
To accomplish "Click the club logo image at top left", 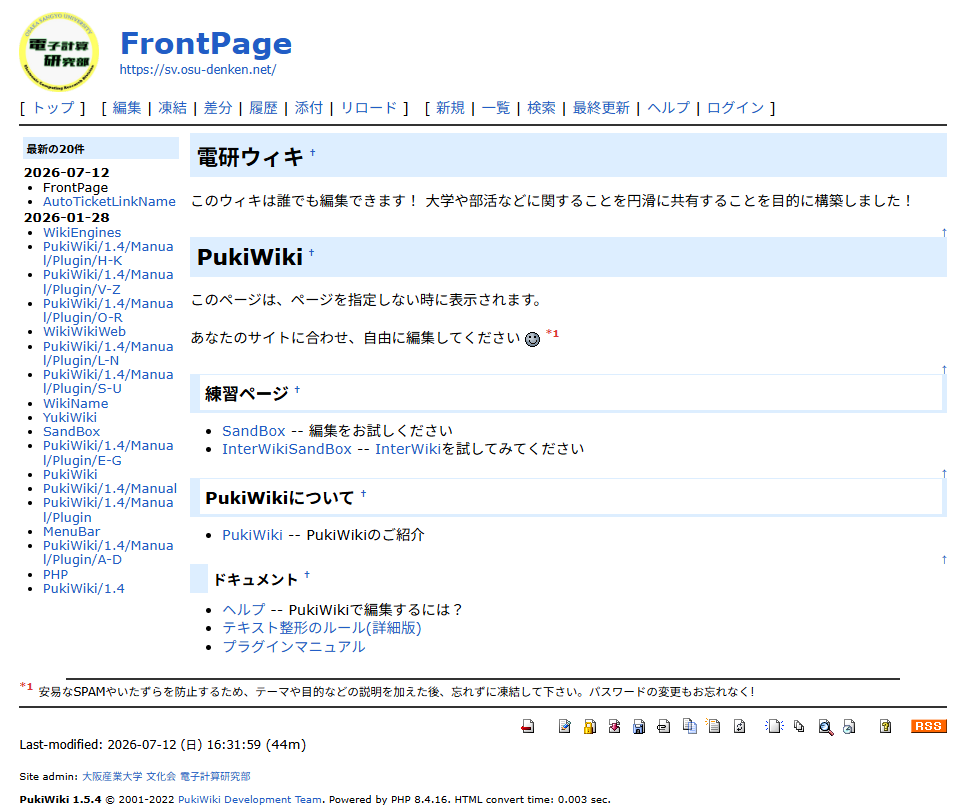I will click(x=59, y=52).
